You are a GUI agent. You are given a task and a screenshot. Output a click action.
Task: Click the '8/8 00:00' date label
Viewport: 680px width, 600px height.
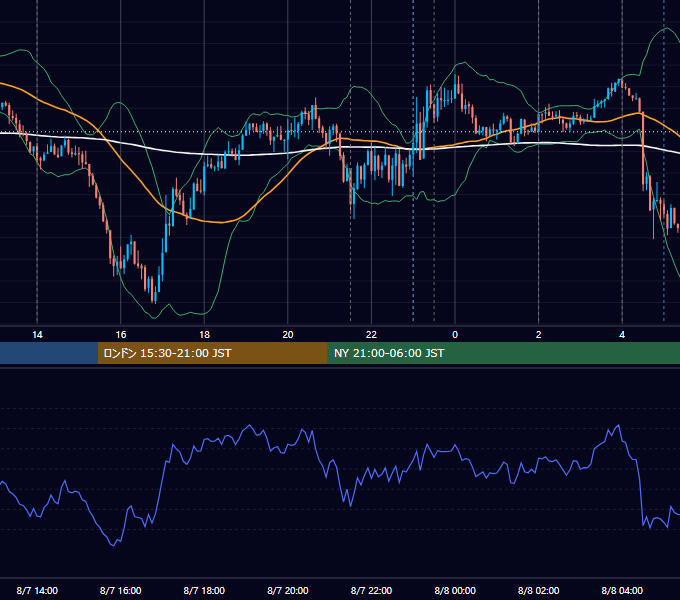(455, 590)
